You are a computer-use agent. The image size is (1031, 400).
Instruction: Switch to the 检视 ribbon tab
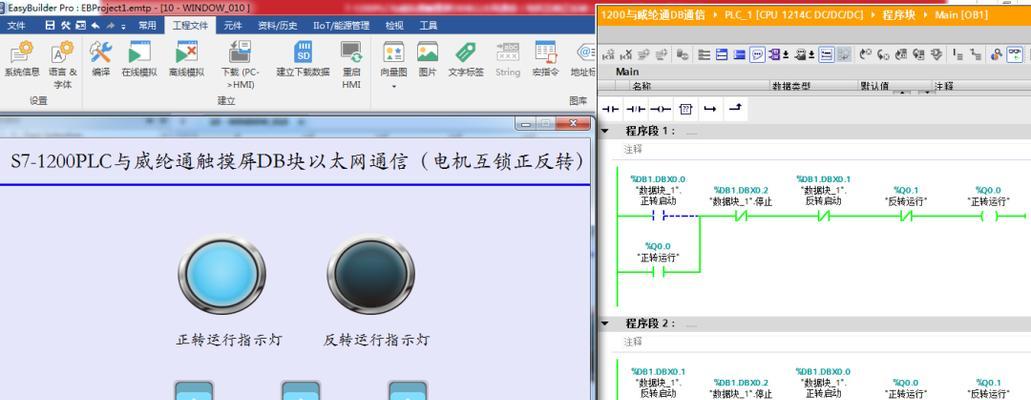click(x=395, y=25)
